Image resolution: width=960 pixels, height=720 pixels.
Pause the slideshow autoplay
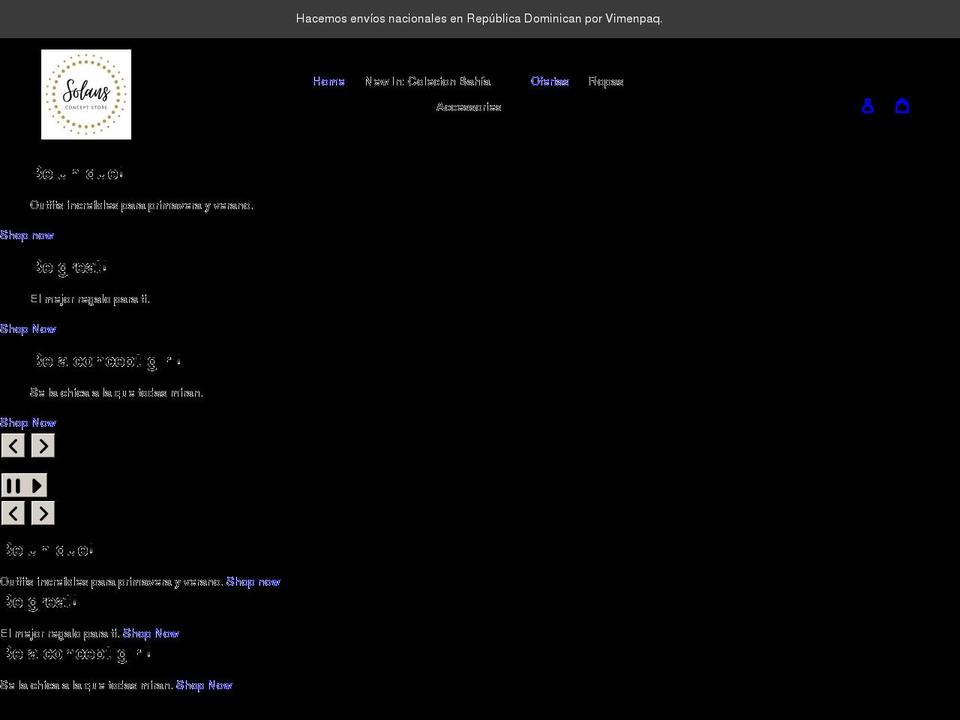pyautogui.click(x=11, y=484)
